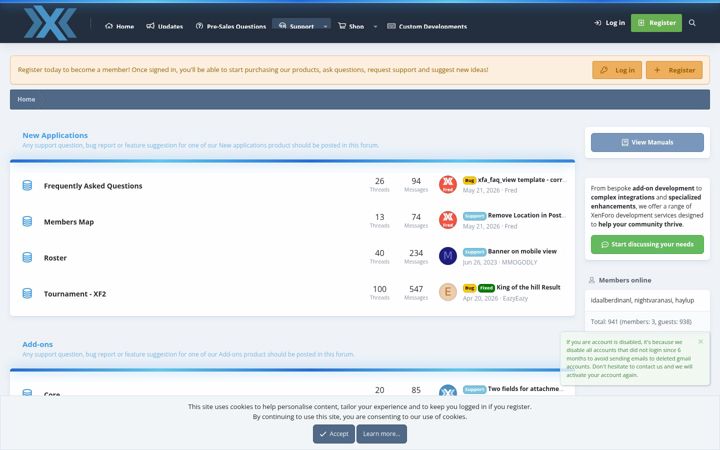Viewport: 720px width, 450px height.
Task: Accept the cookies notice
Action: [x=334, y=433]
